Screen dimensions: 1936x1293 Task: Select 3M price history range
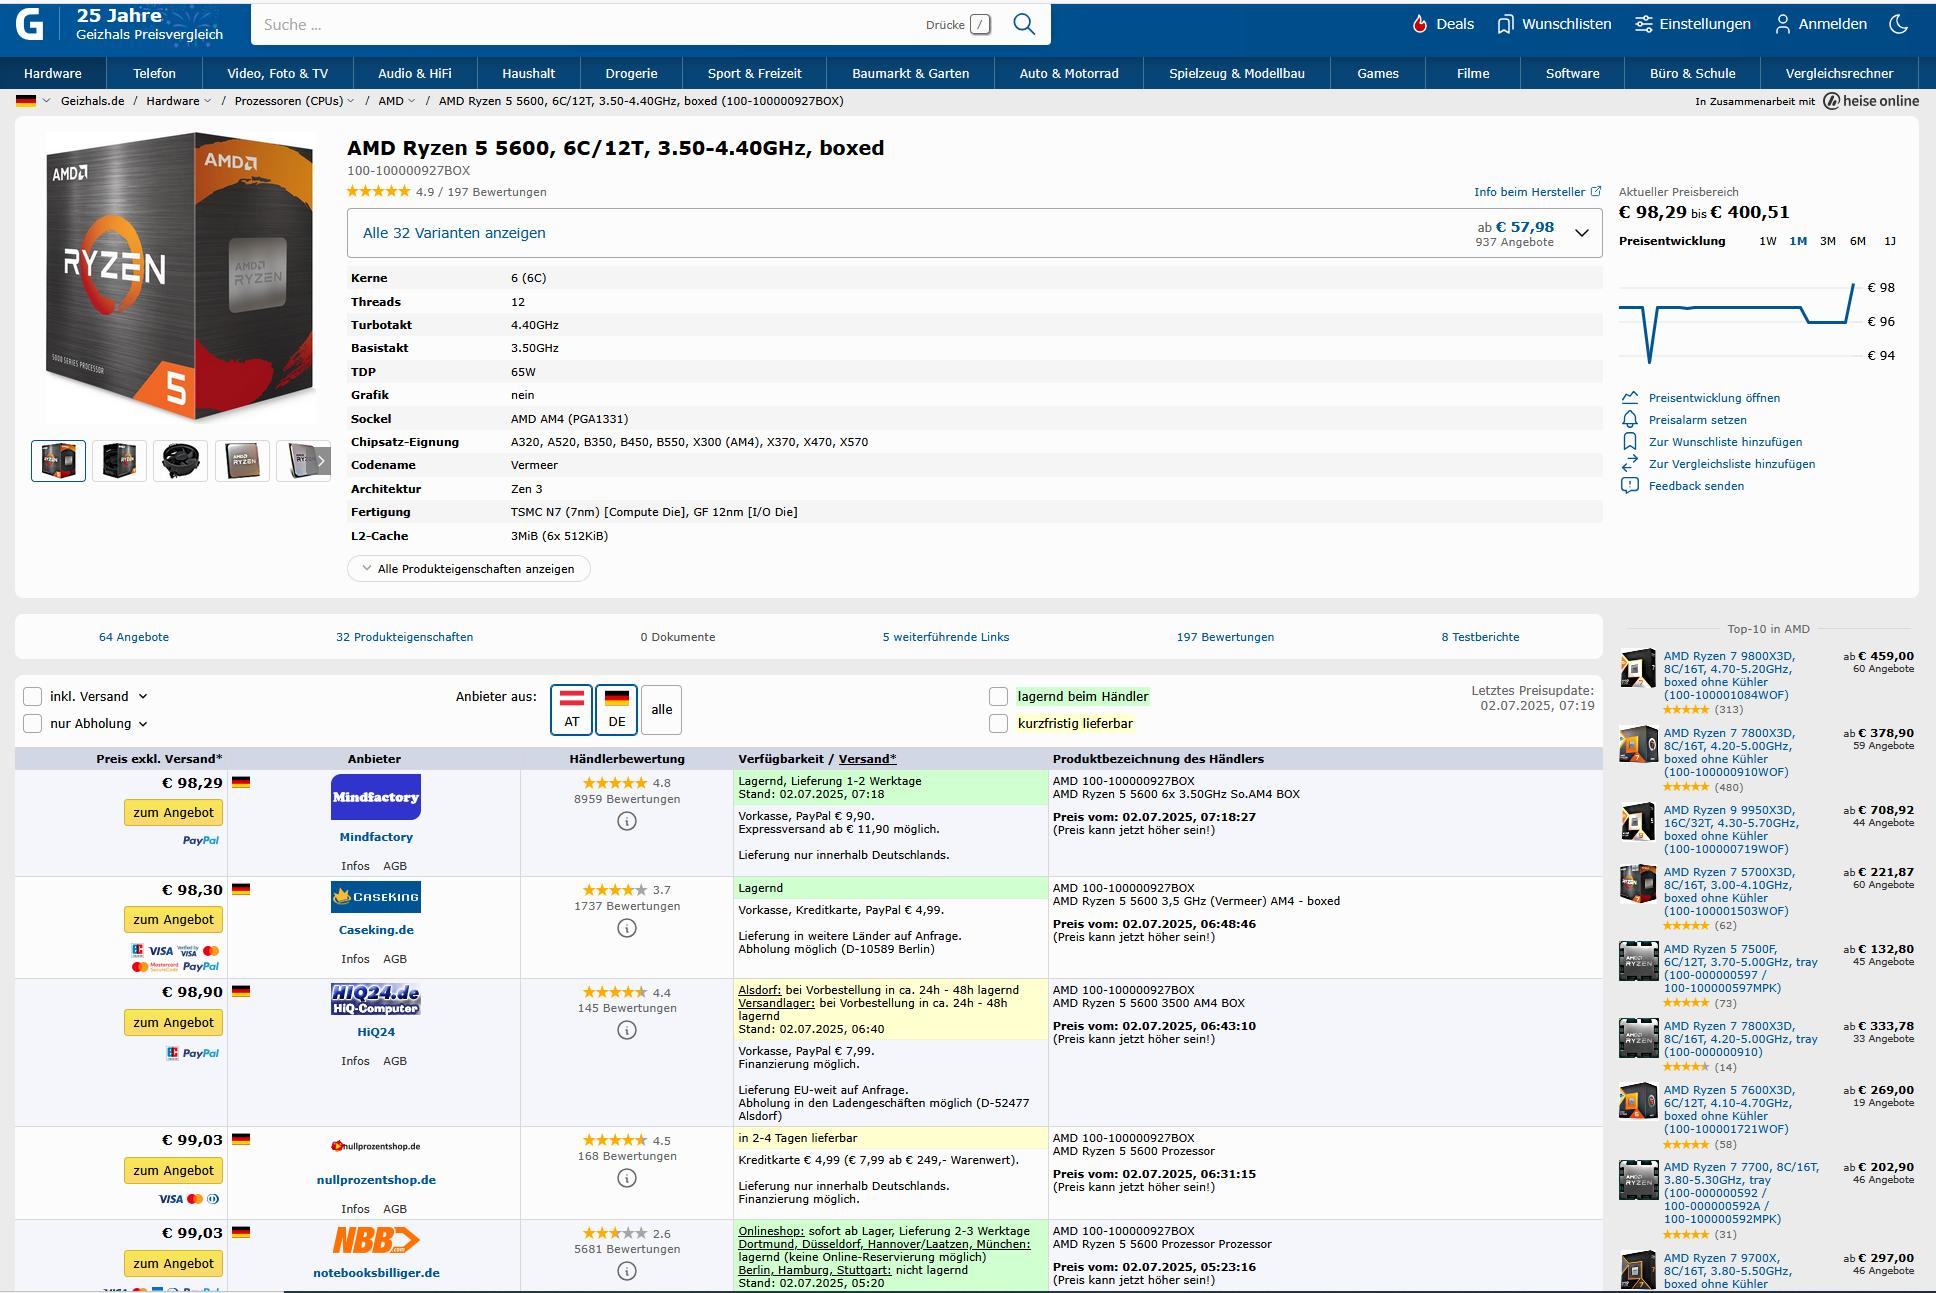(x=1828, y=241)
